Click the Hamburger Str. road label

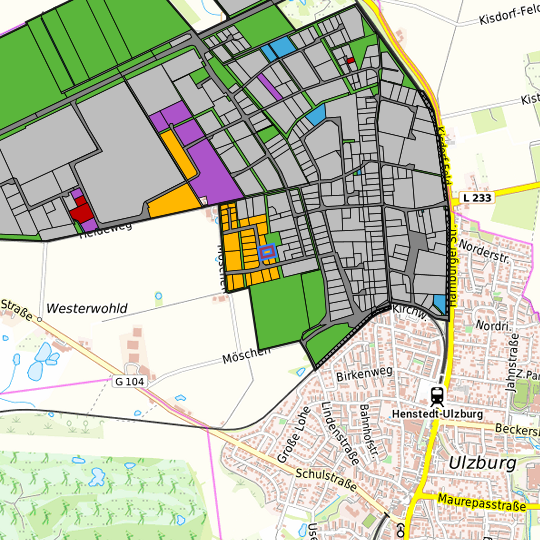tap(453, 266)
